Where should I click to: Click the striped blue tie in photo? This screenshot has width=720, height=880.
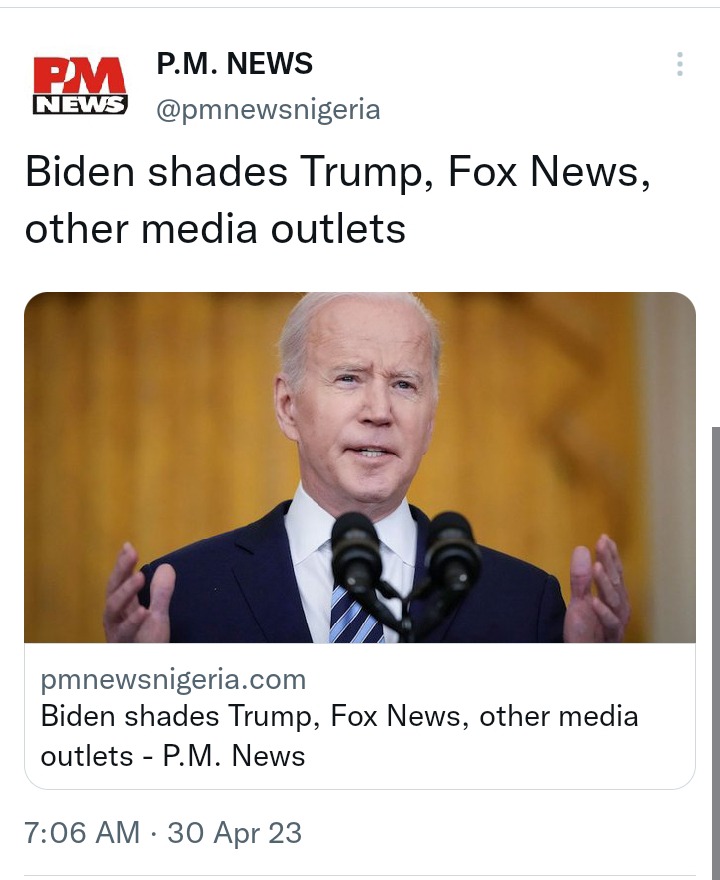pos(355,615)
